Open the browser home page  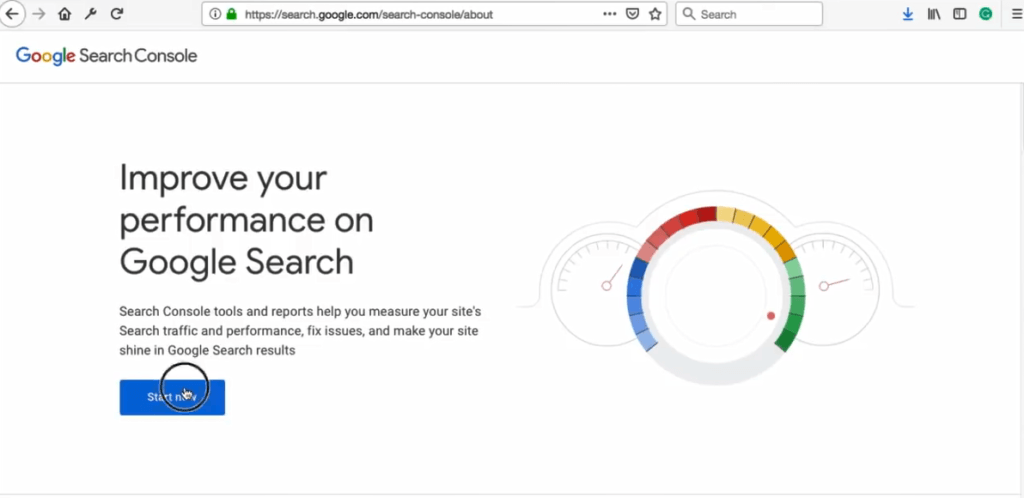[64, 14]
